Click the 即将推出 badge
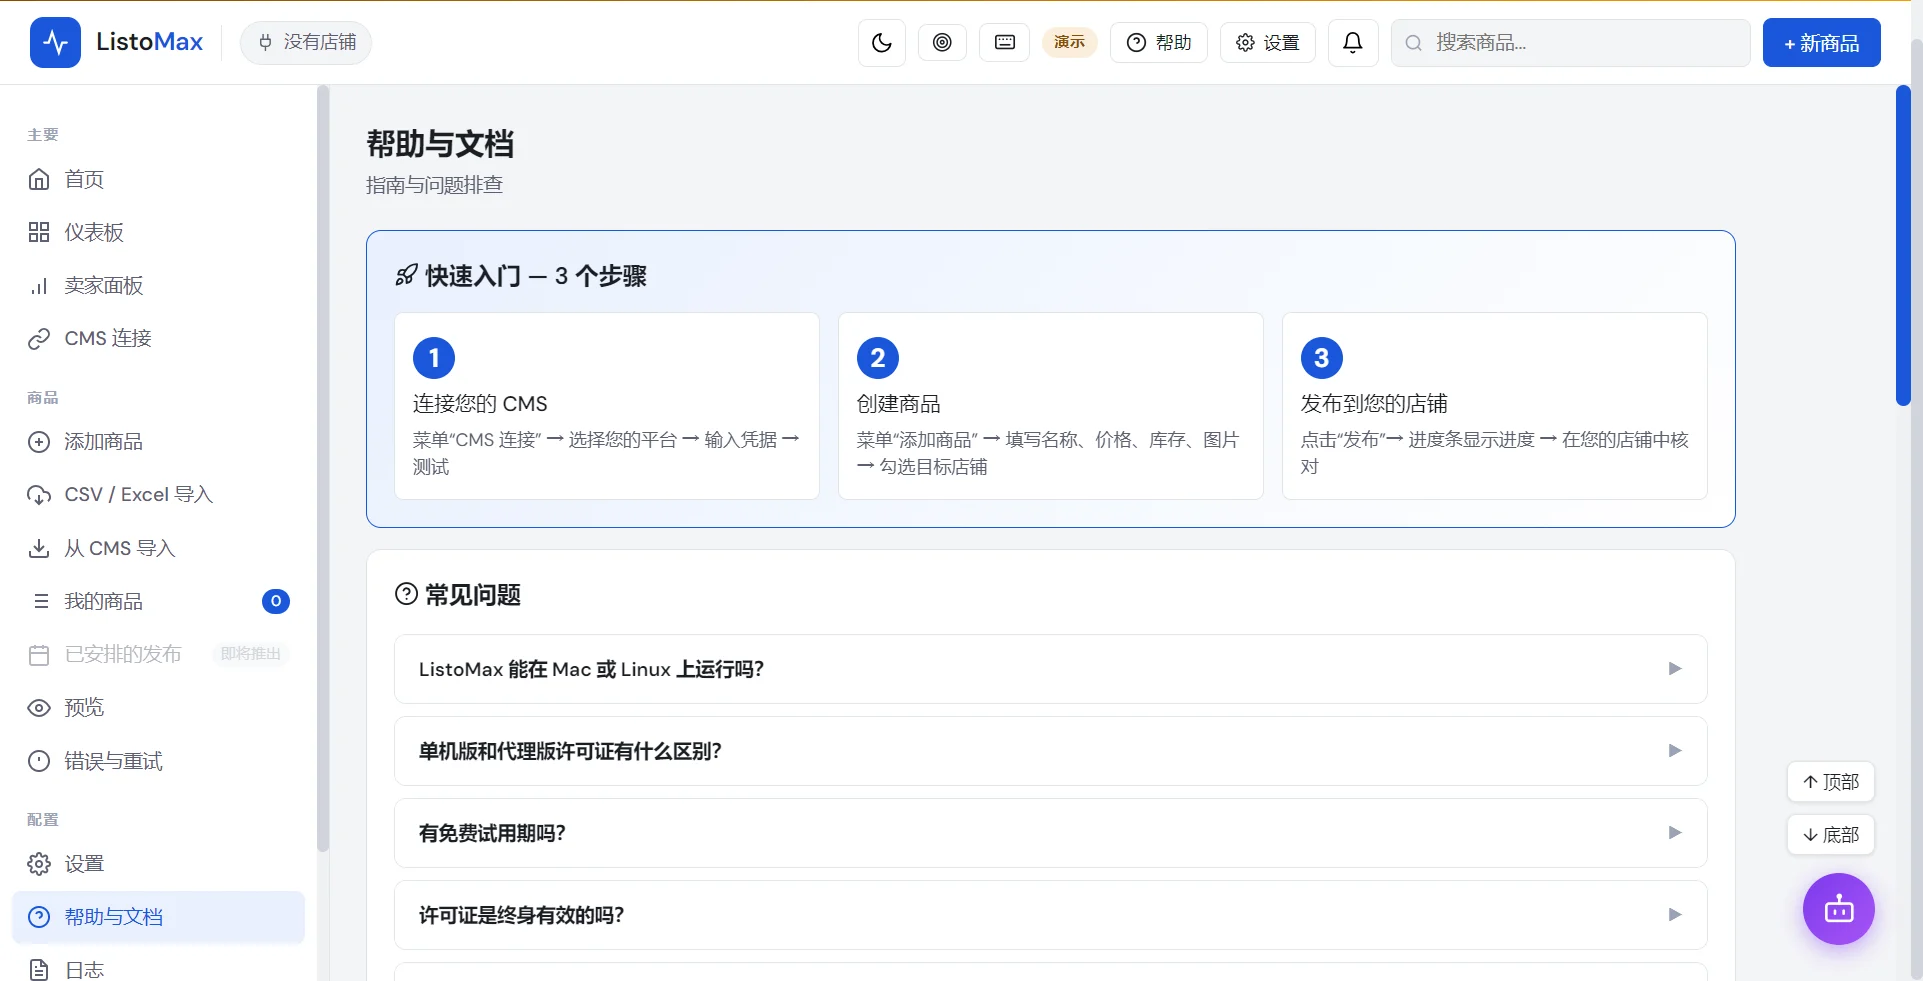Screen dimensions: 1923x981 (x=250, y=654)
